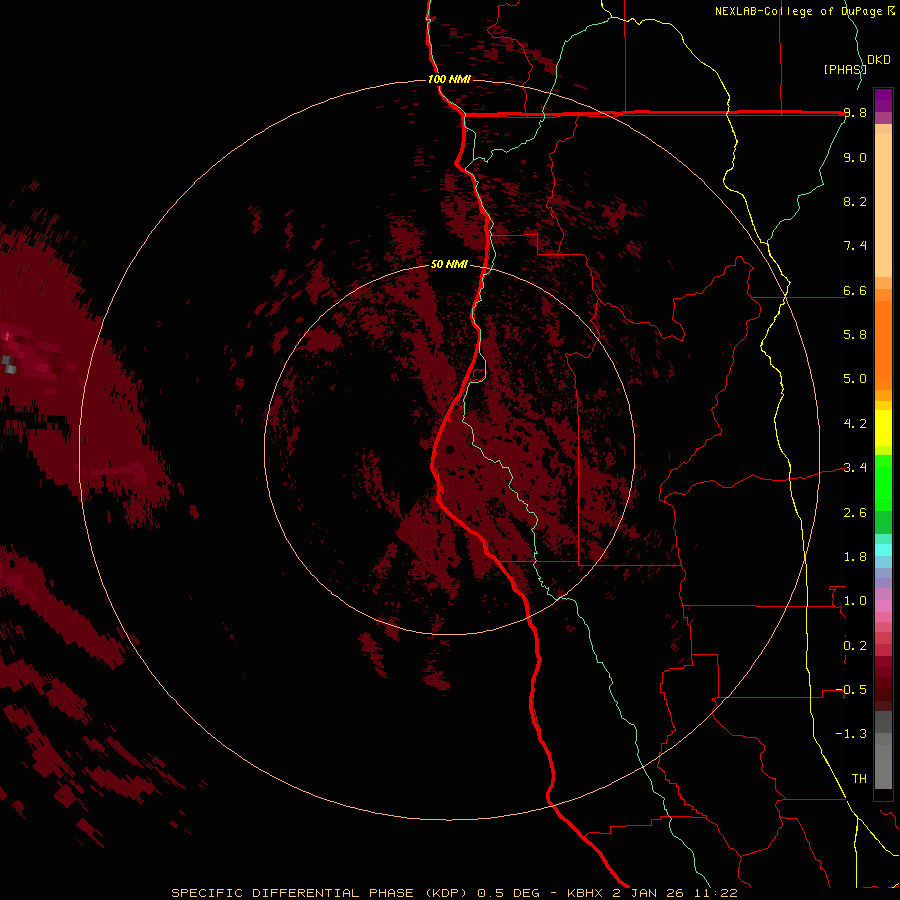The width and height of the screenshot is (900, 900).
Task: Click the 5.8 legend value
Action: (x=855, y=335)
